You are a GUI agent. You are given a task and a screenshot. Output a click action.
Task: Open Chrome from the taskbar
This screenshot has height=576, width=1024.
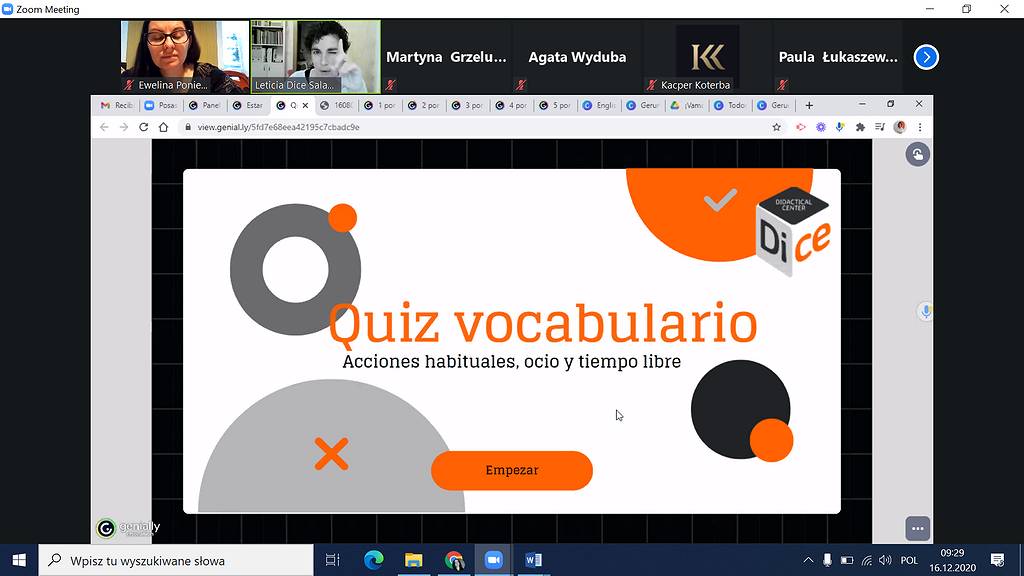click(454, 560)
